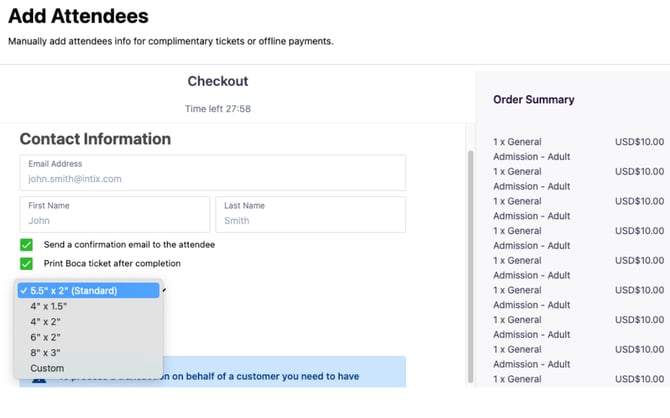Click the Add Attendees page title

tap(78, 16)
